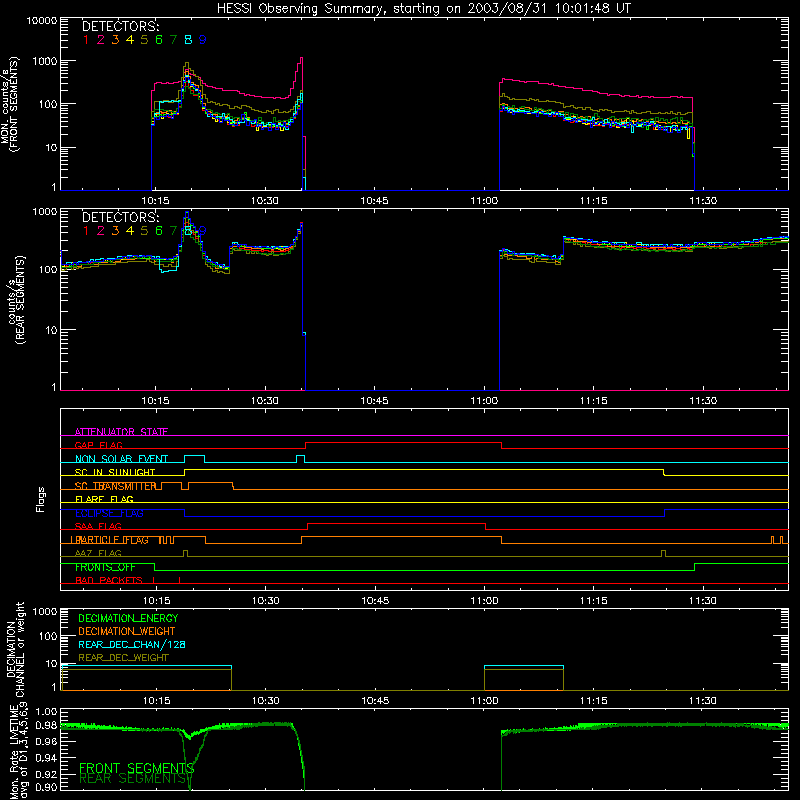
Task: Click the DECIMATION CHANNEL or weight axis title
Action: coord(15,649)
